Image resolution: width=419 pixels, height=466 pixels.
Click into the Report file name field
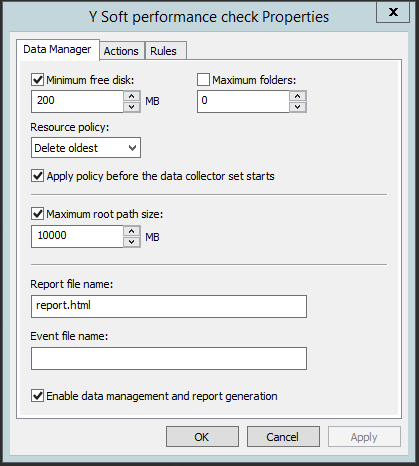[169, 306]
